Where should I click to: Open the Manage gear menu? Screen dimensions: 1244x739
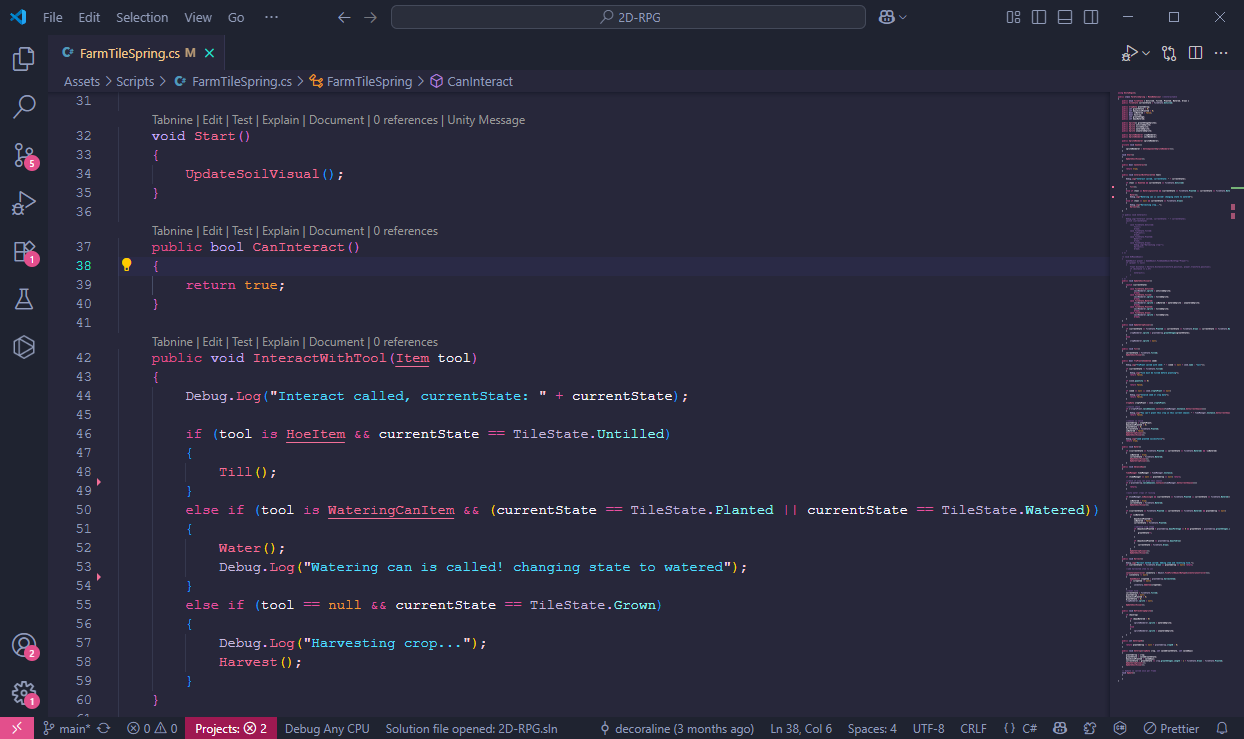(x=24, y=693)
